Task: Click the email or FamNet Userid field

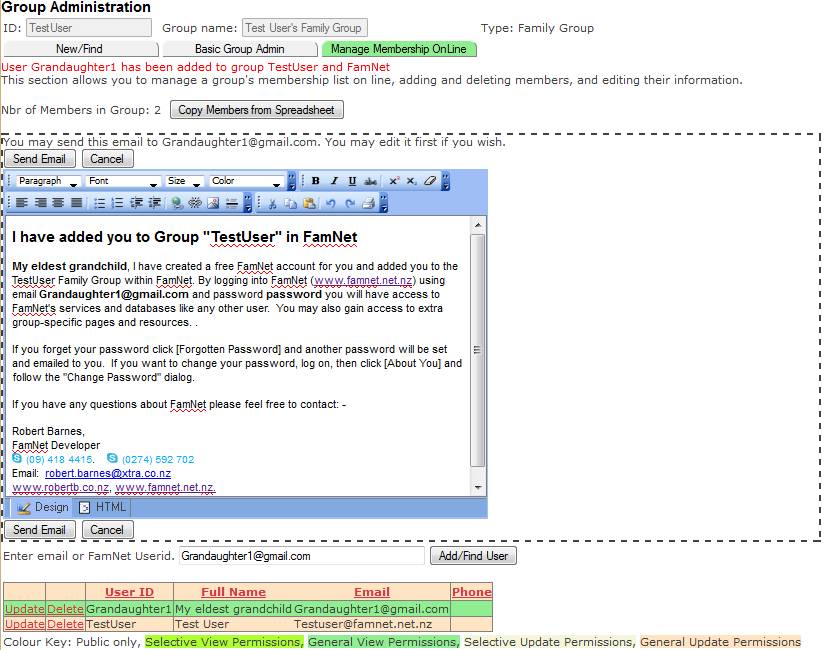Action: [x=302, y=555]
